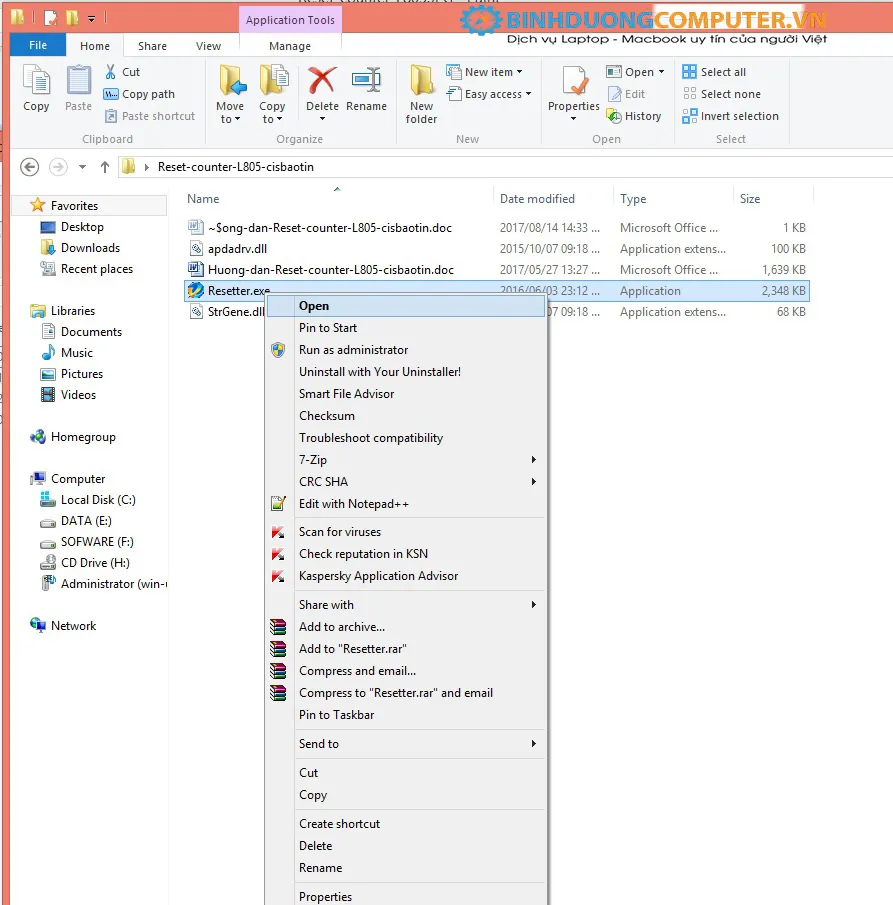Click the red Delete X icon
The image size is (893, 905).
click(322, 80)
